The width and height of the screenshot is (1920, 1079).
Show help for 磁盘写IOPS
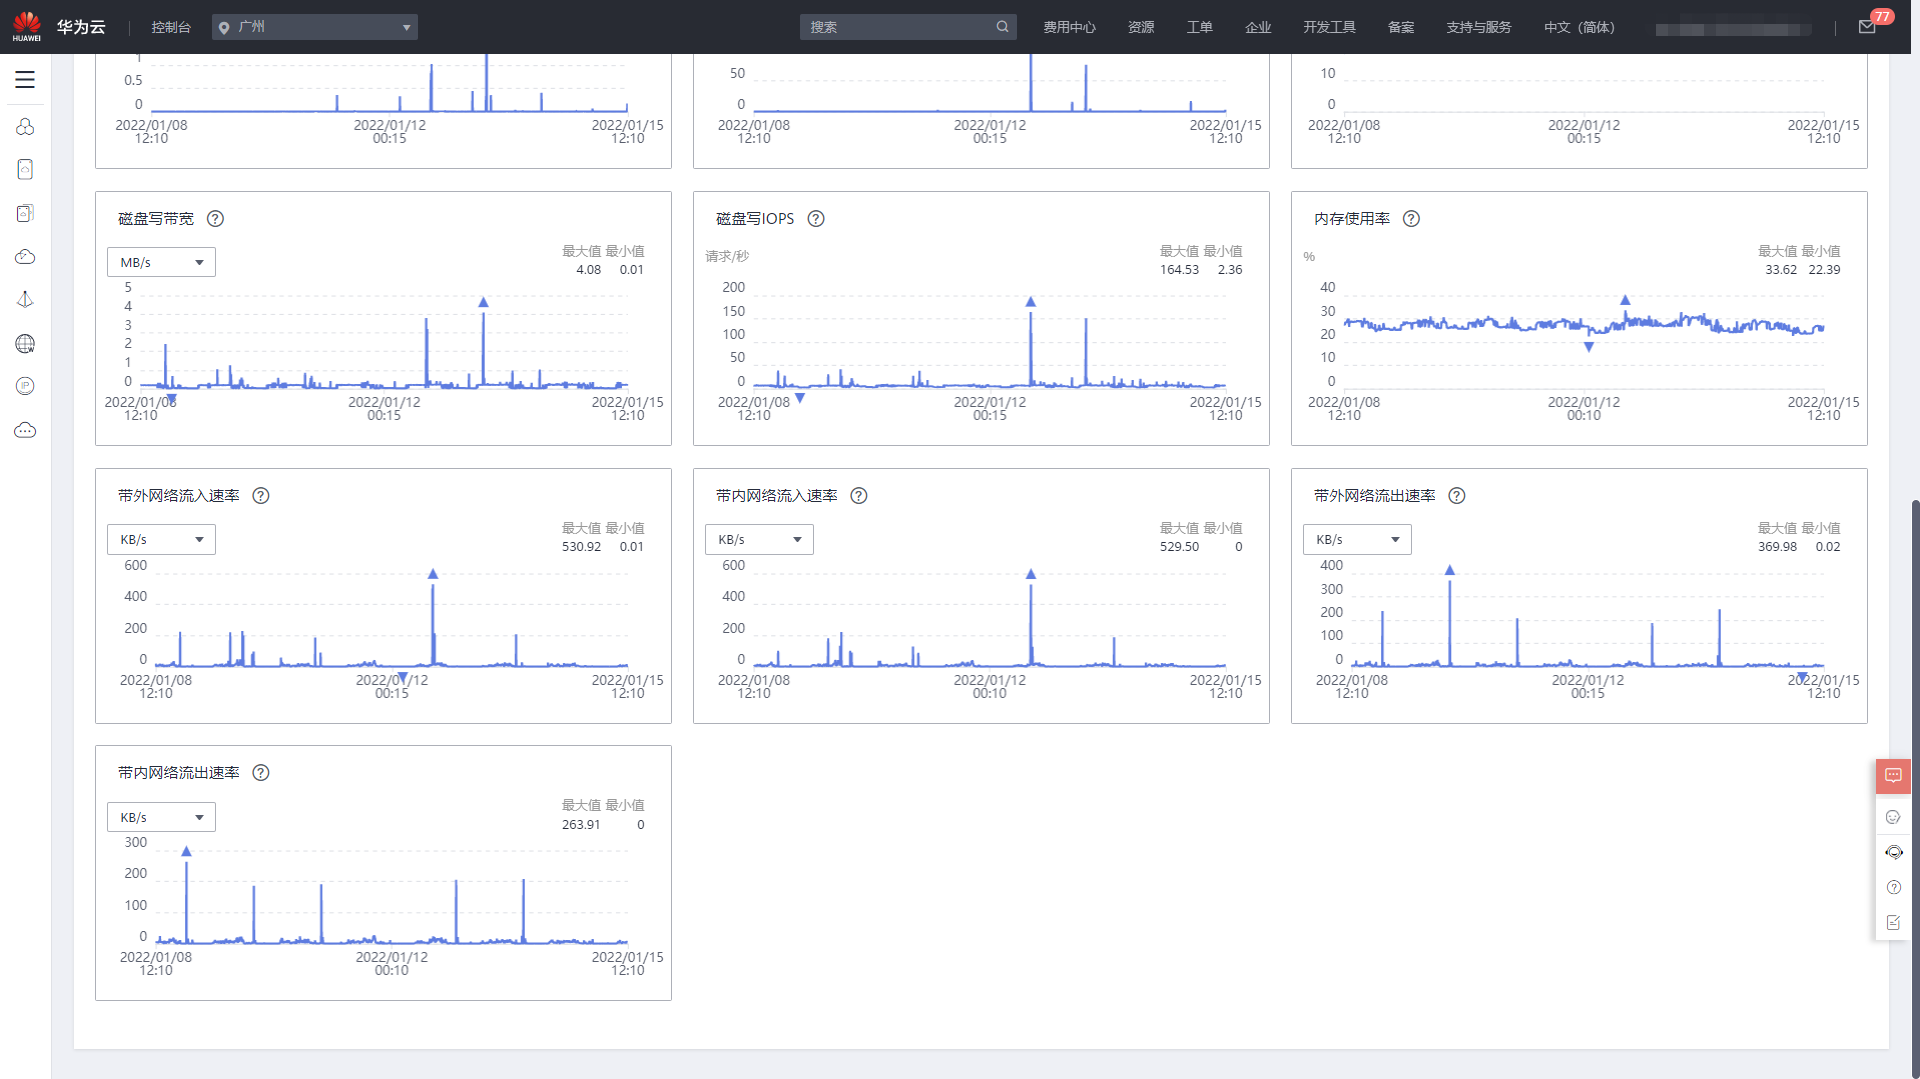pos(816,219)
